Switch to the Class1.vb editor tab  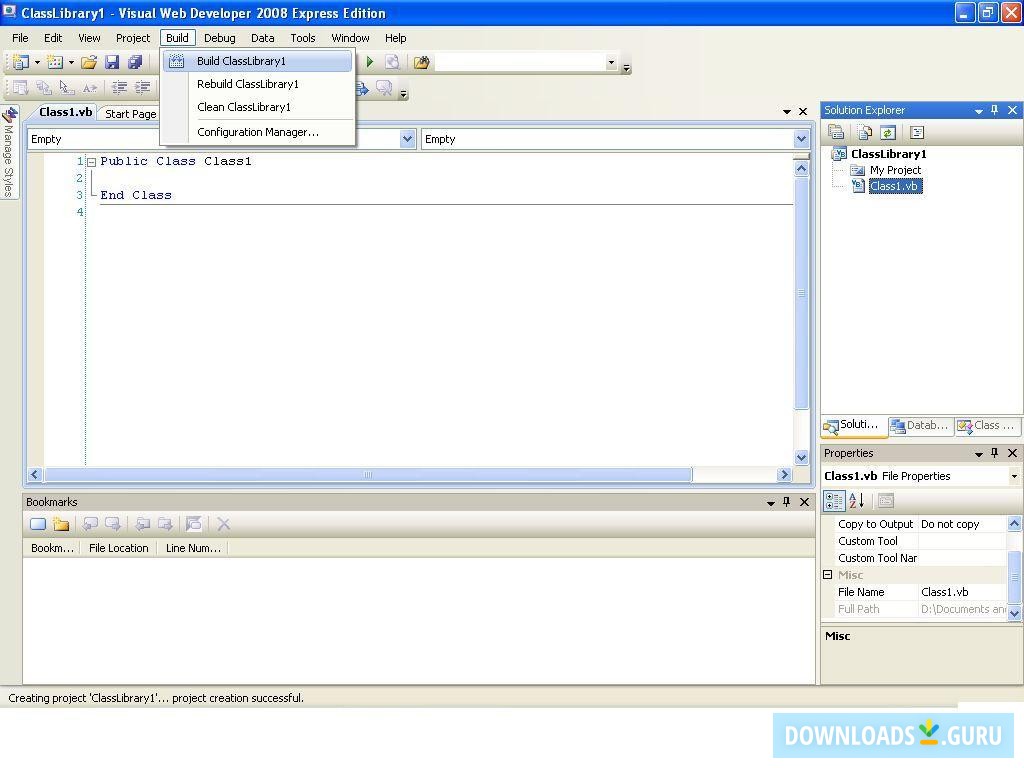(x=65, y=112)
